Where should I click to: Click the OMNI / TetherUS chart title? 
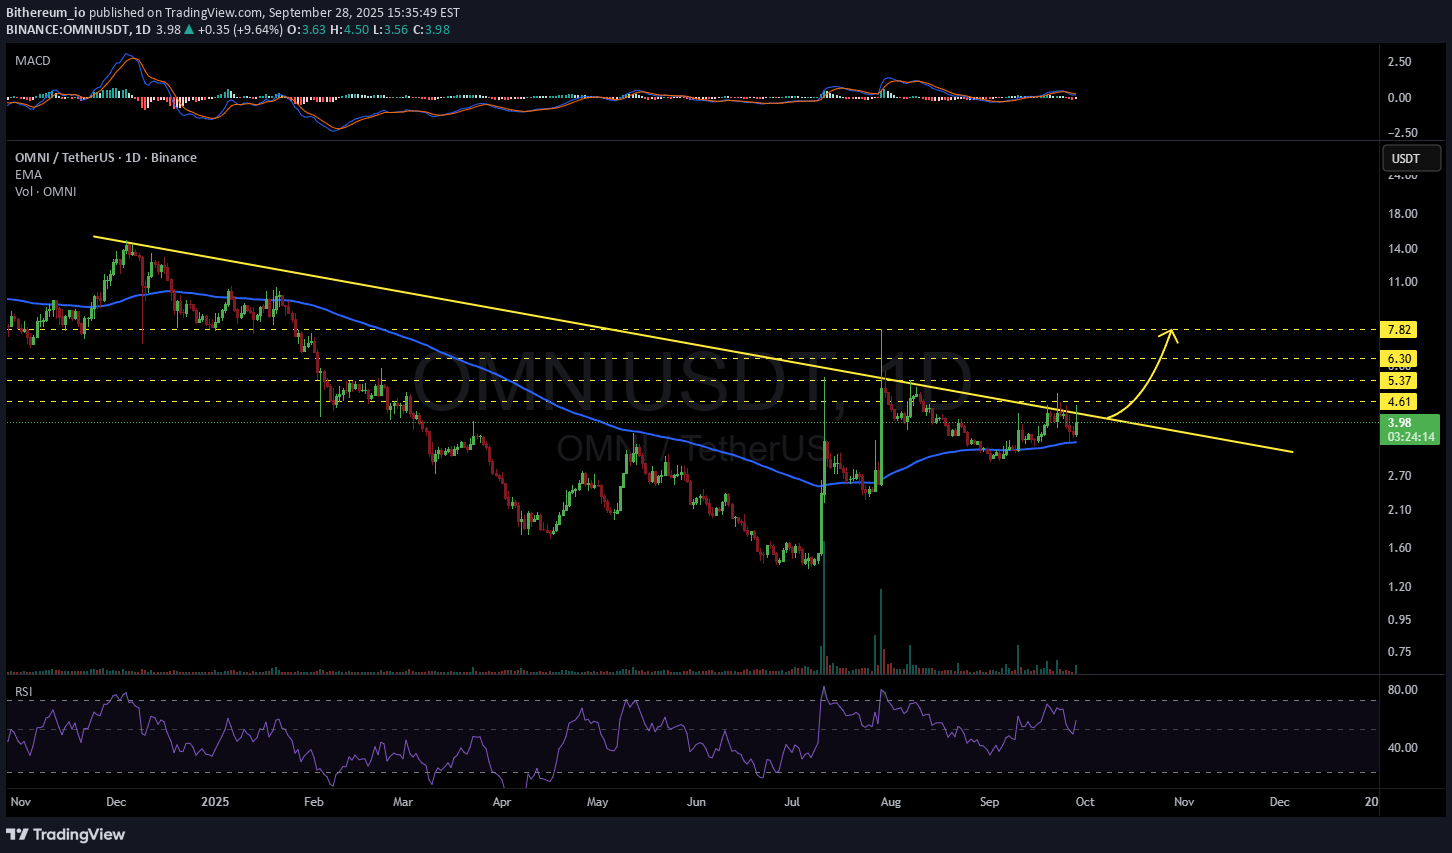105,158
